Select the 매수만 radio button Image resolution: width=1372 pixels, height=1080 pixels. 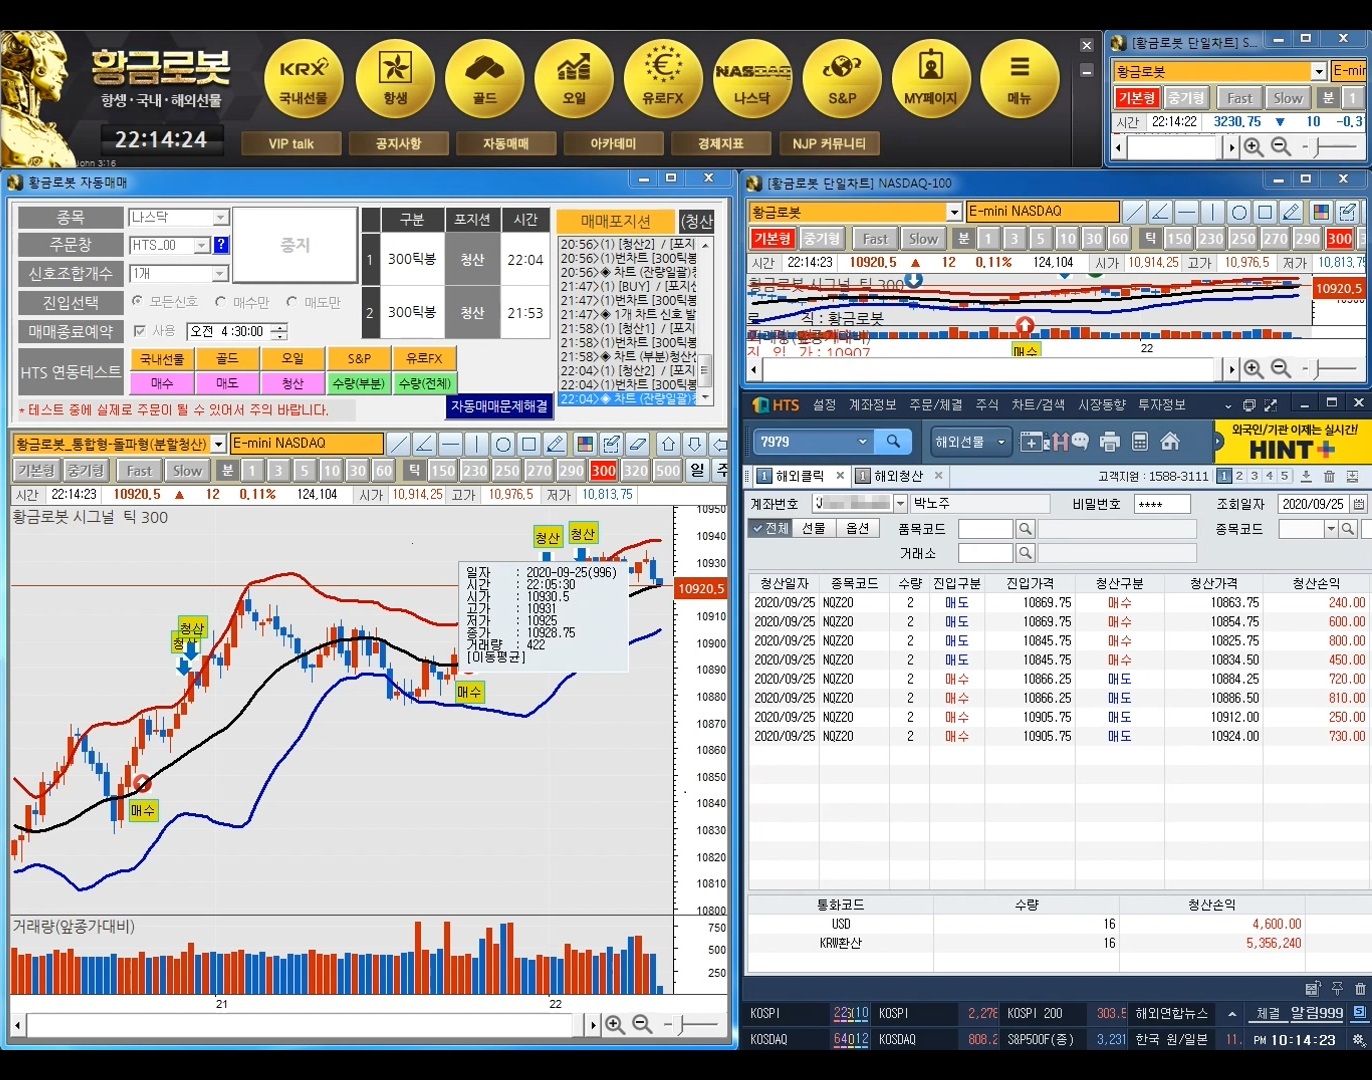pyautogui.click(x=220, y=301)
